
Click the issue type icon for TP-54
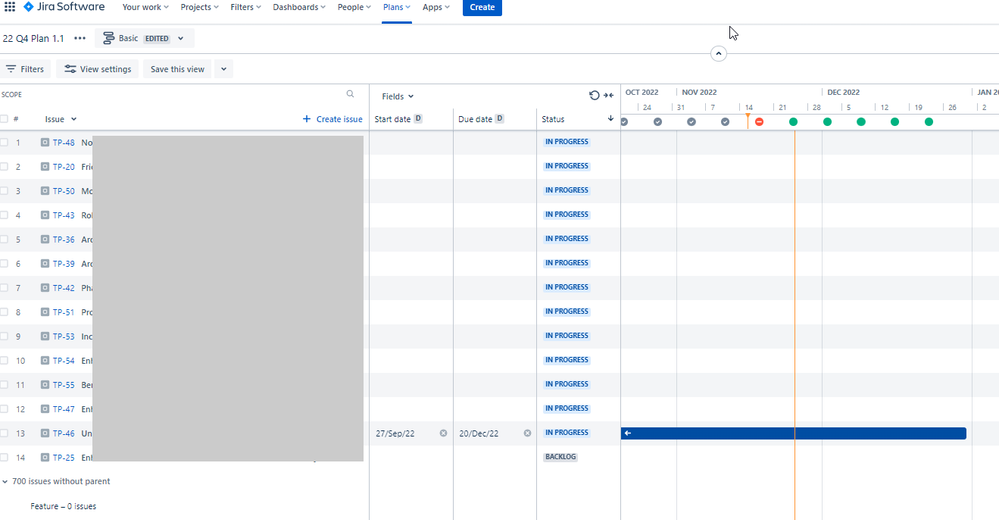point(45,360)
